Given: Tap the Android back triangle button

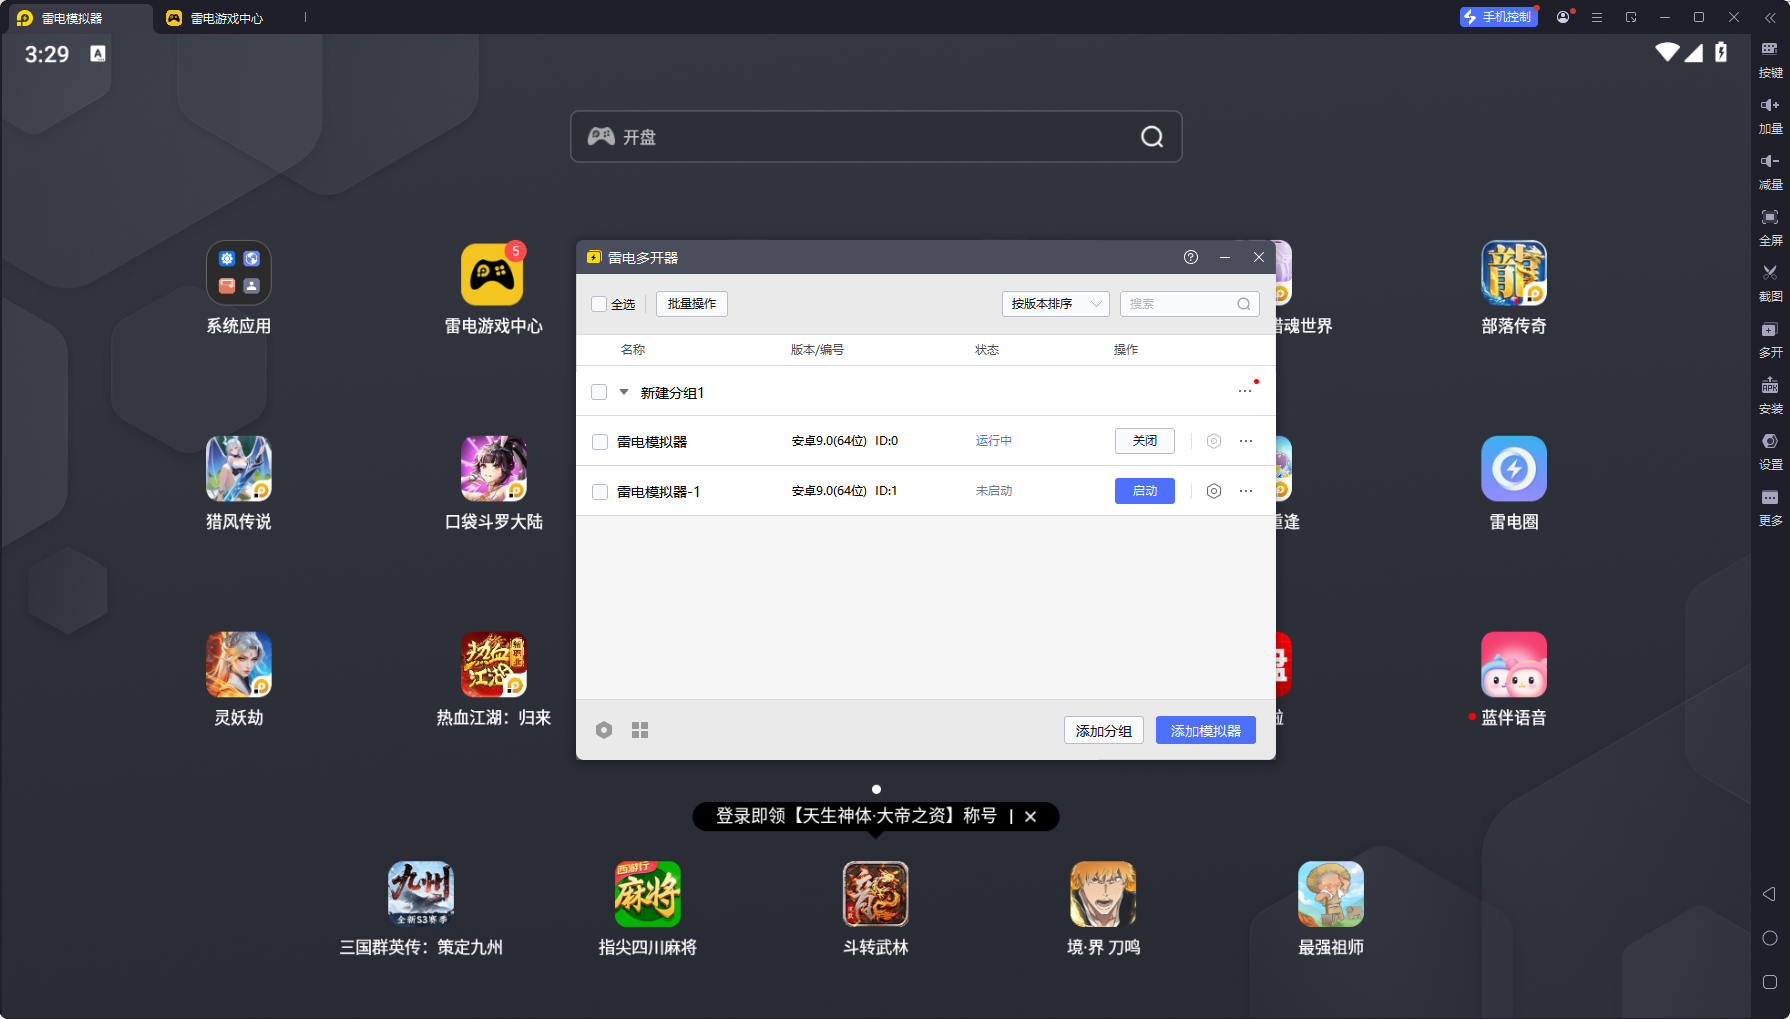Looking at the screenshot, I should 1769,894.
